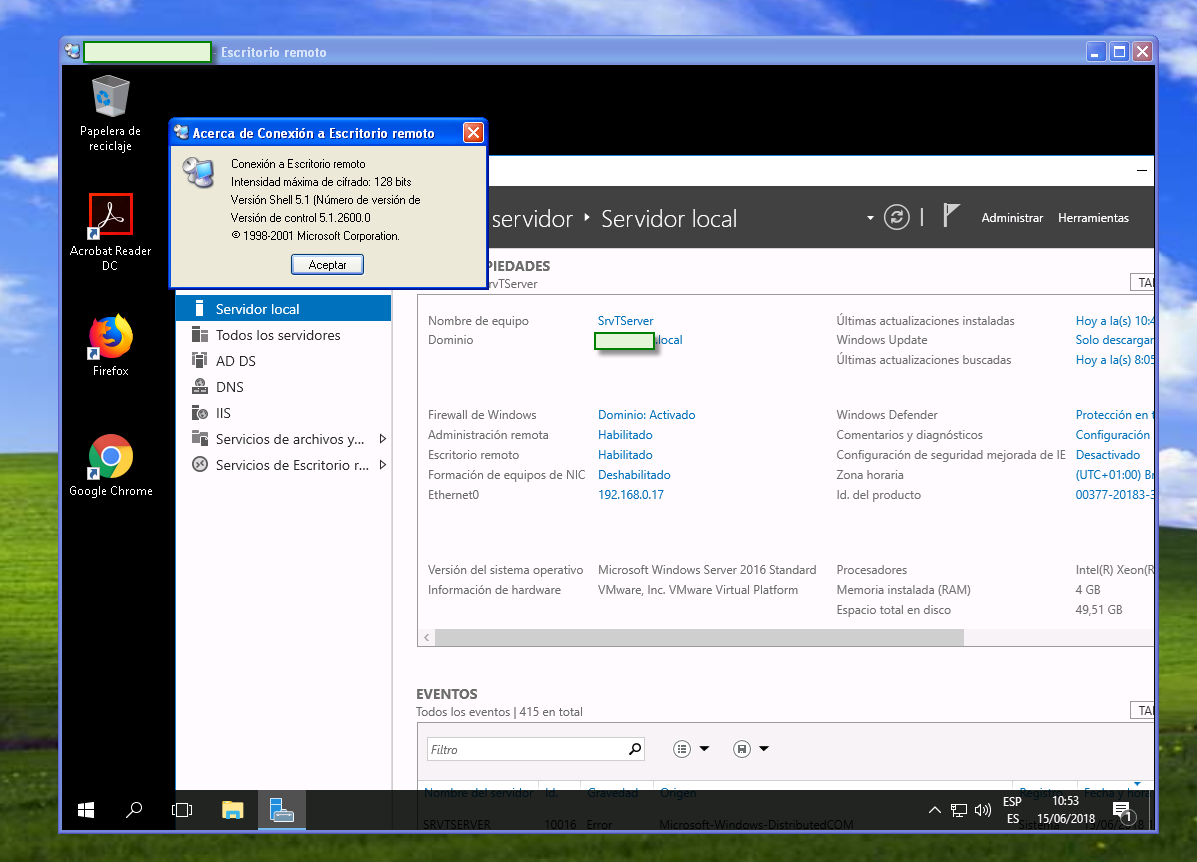Click the EVENTOS section heading

click(x=447, y=694)
